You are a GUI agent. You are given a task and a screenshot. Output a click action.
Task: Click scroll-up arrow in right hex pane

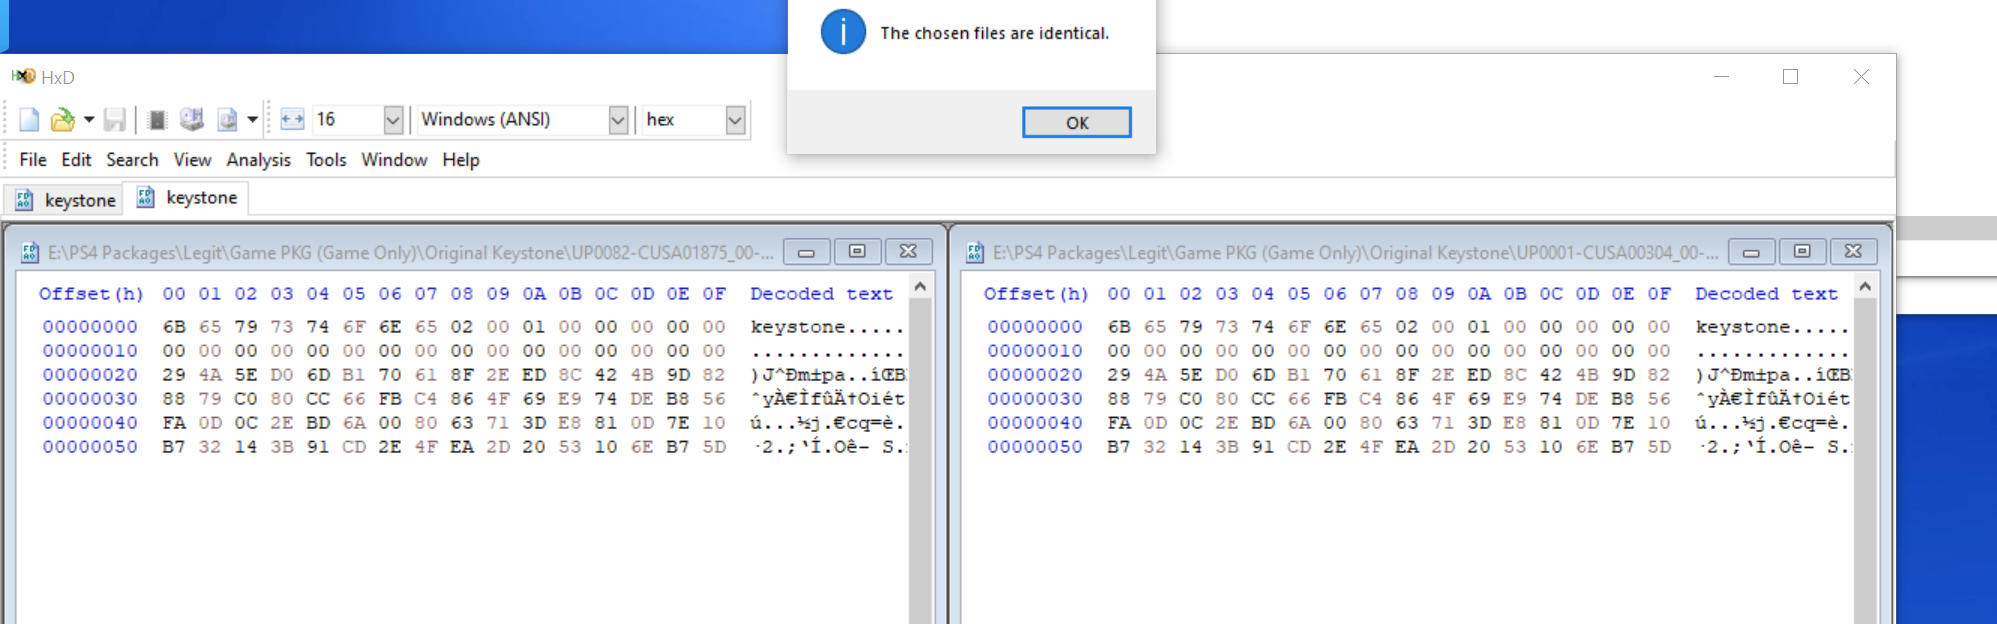pyautogui.click(x=1865, y=287)
